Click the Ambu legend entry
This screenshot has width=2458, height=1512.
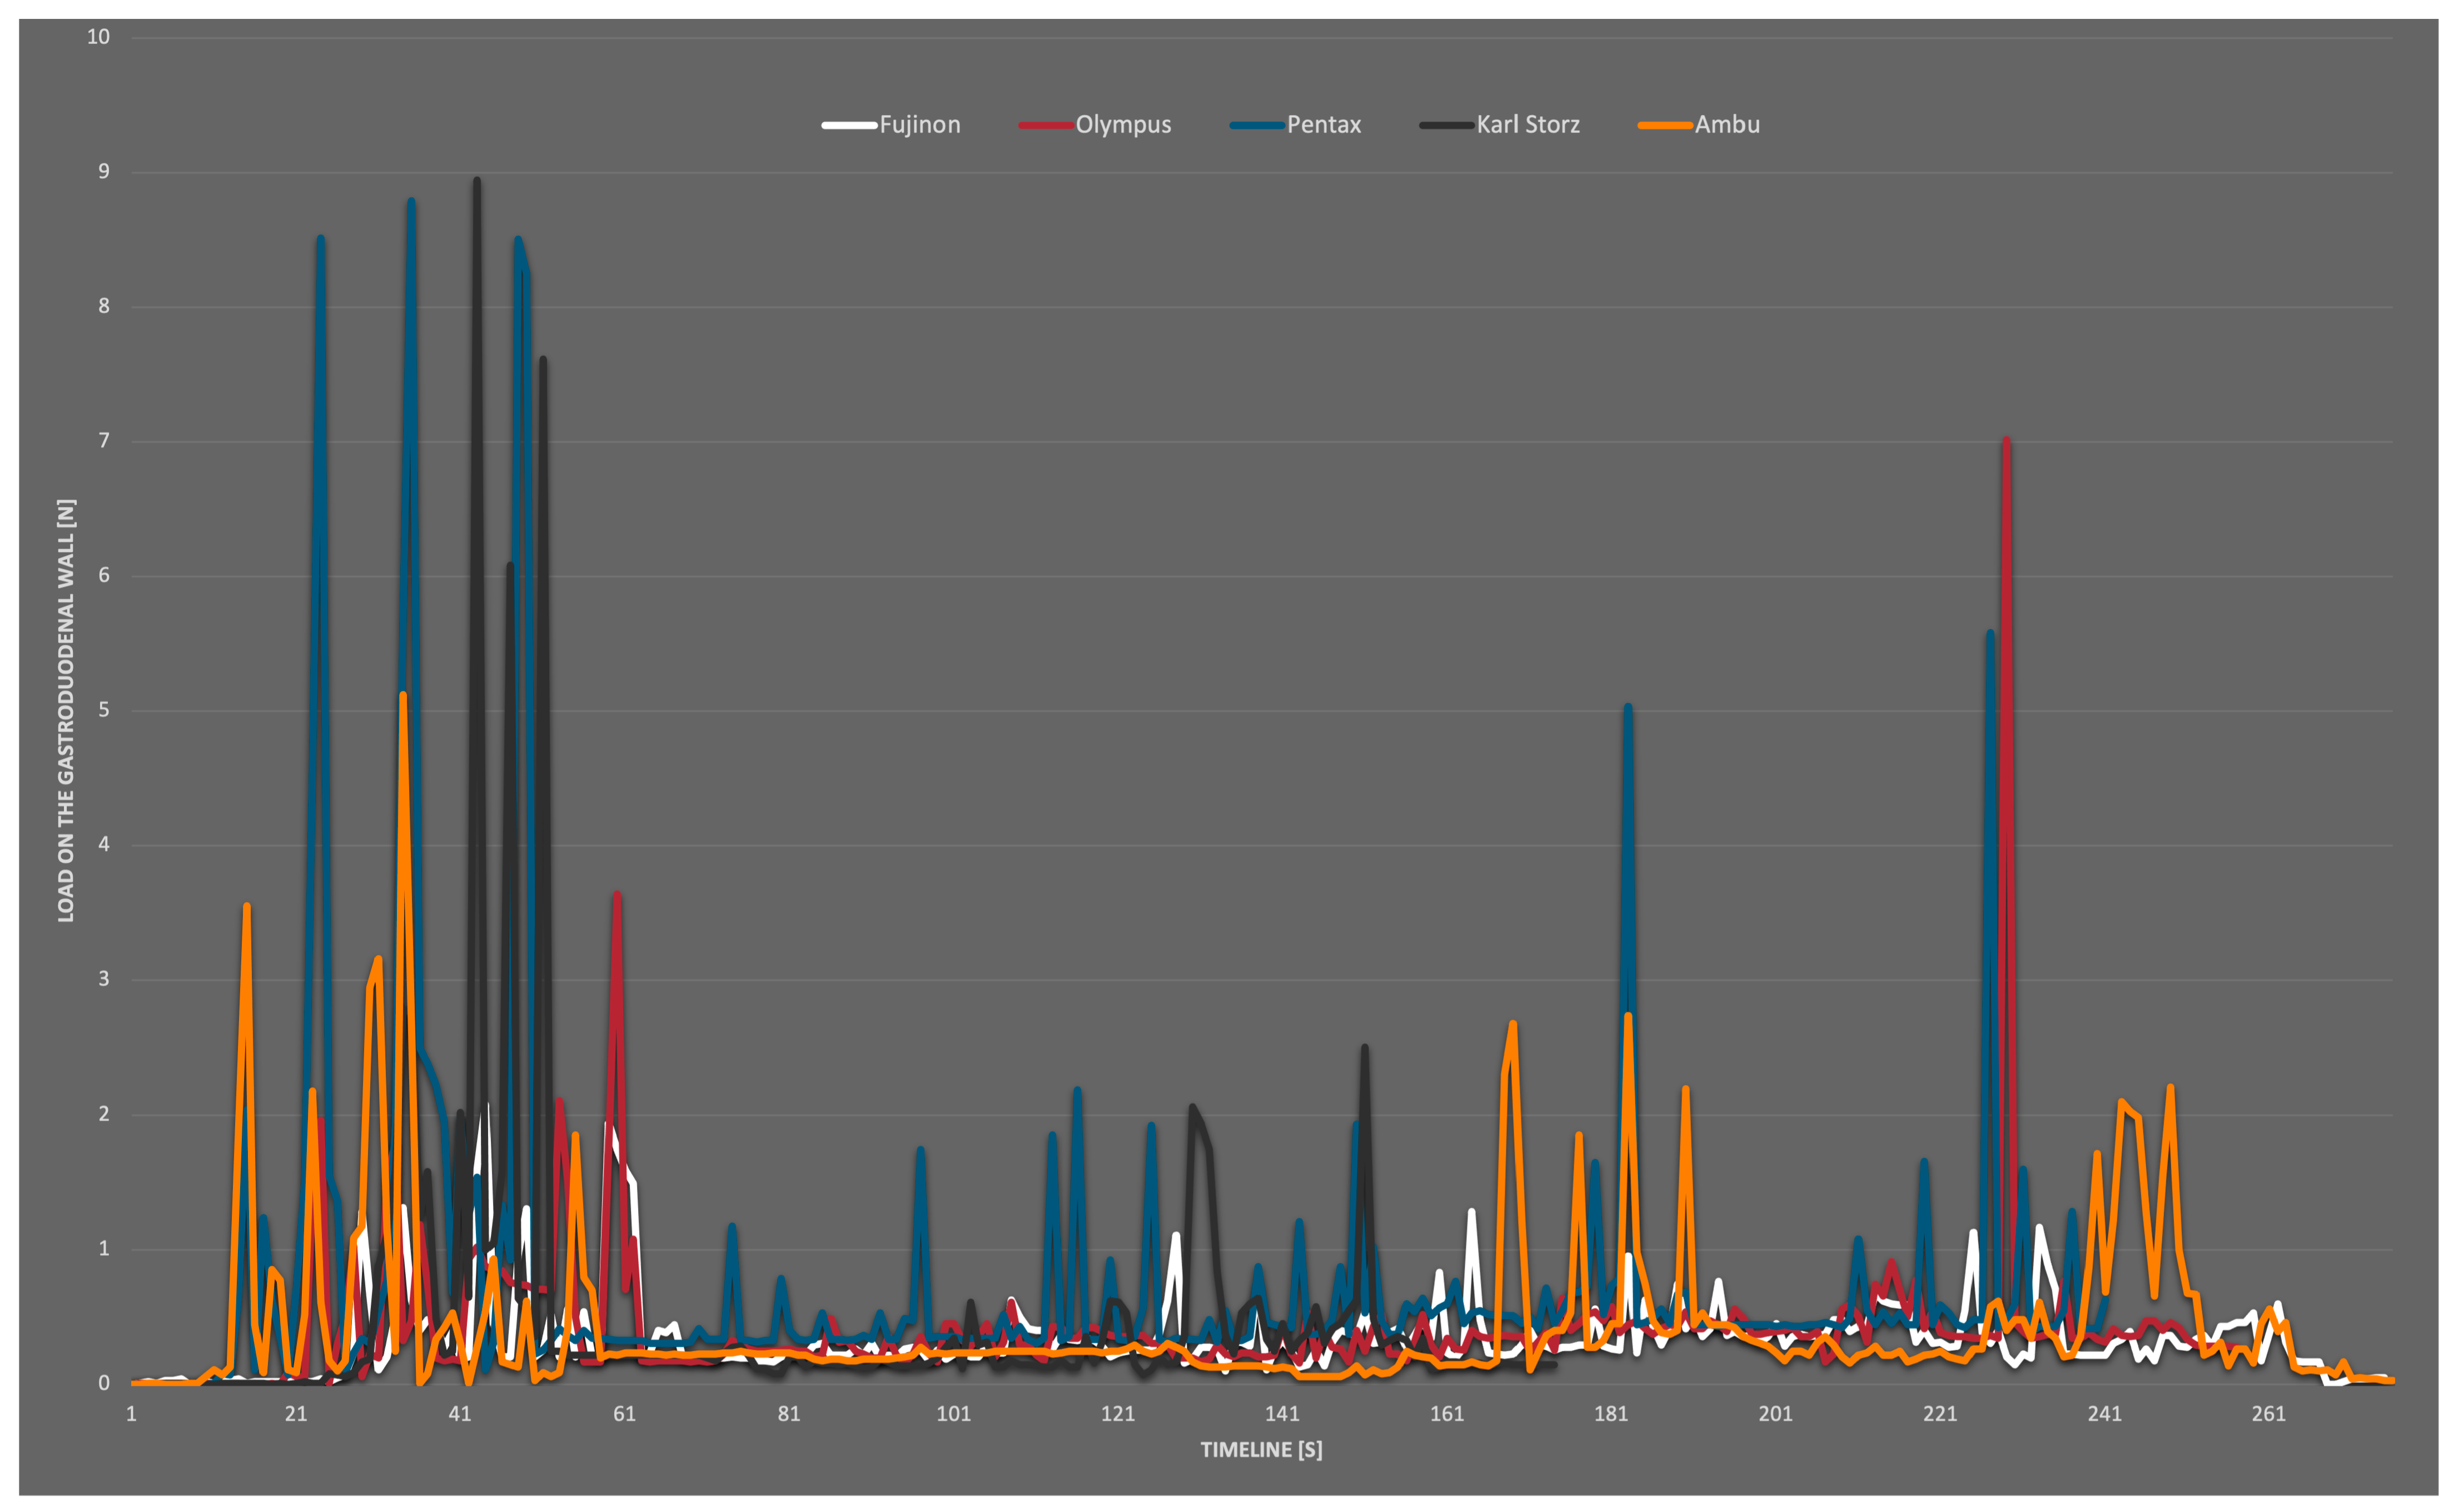1726,125
